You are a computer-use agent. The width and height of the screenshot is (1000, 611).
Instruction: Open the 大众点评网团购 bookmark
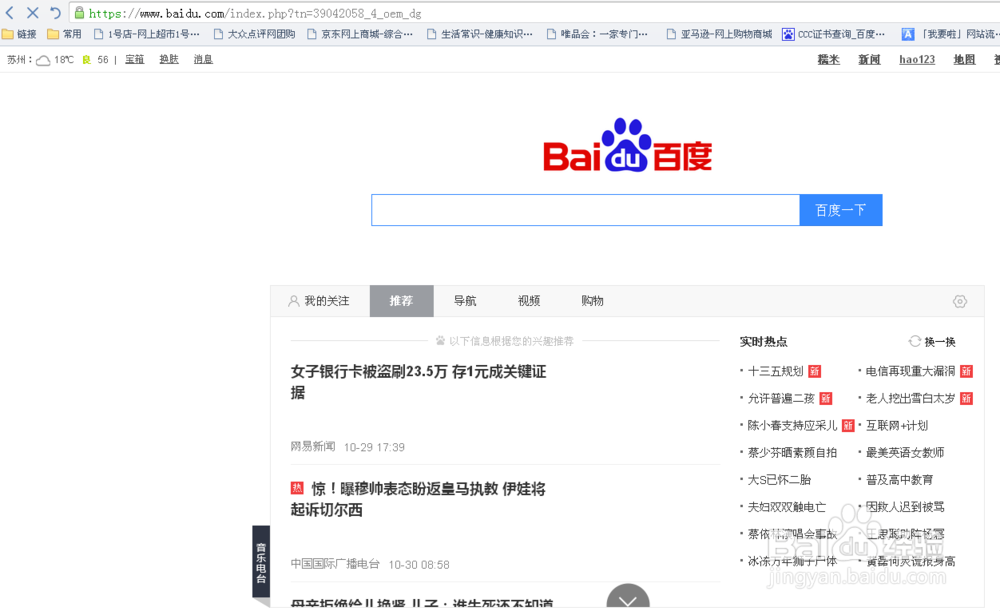[254, 34]
